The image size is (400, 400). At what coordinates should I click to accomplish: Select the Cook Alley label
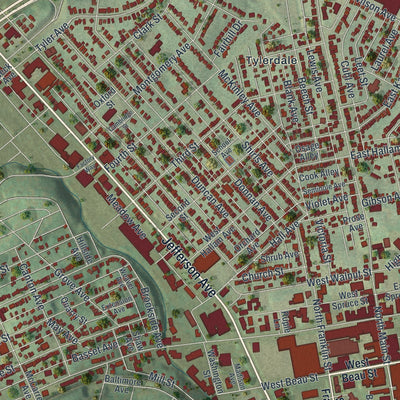(x=319, y=175)
